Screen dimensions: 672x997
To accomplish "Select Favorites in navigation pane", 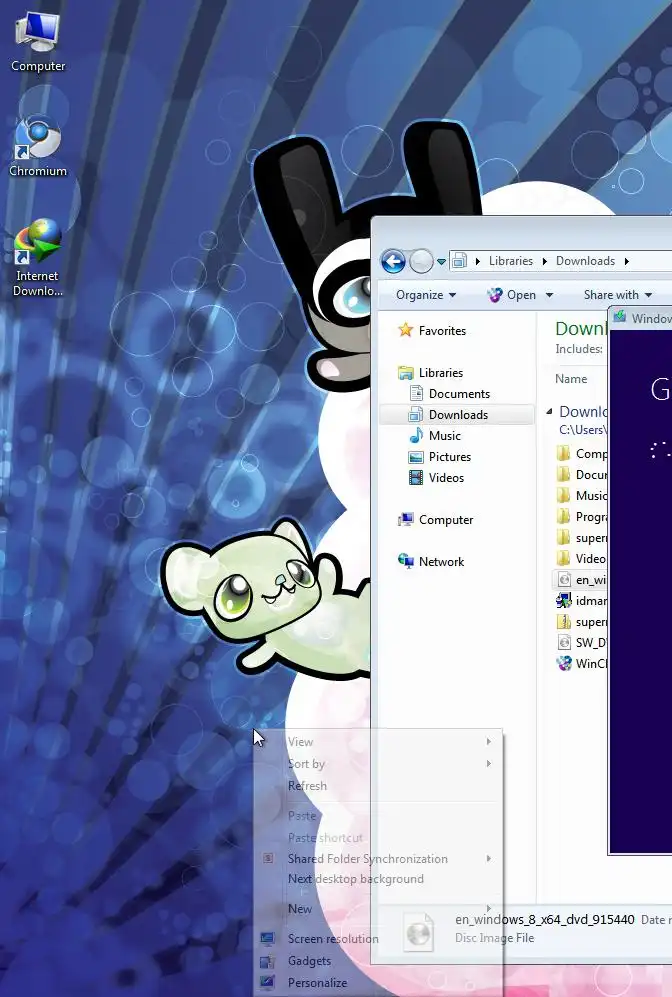I will pos(442,331).
